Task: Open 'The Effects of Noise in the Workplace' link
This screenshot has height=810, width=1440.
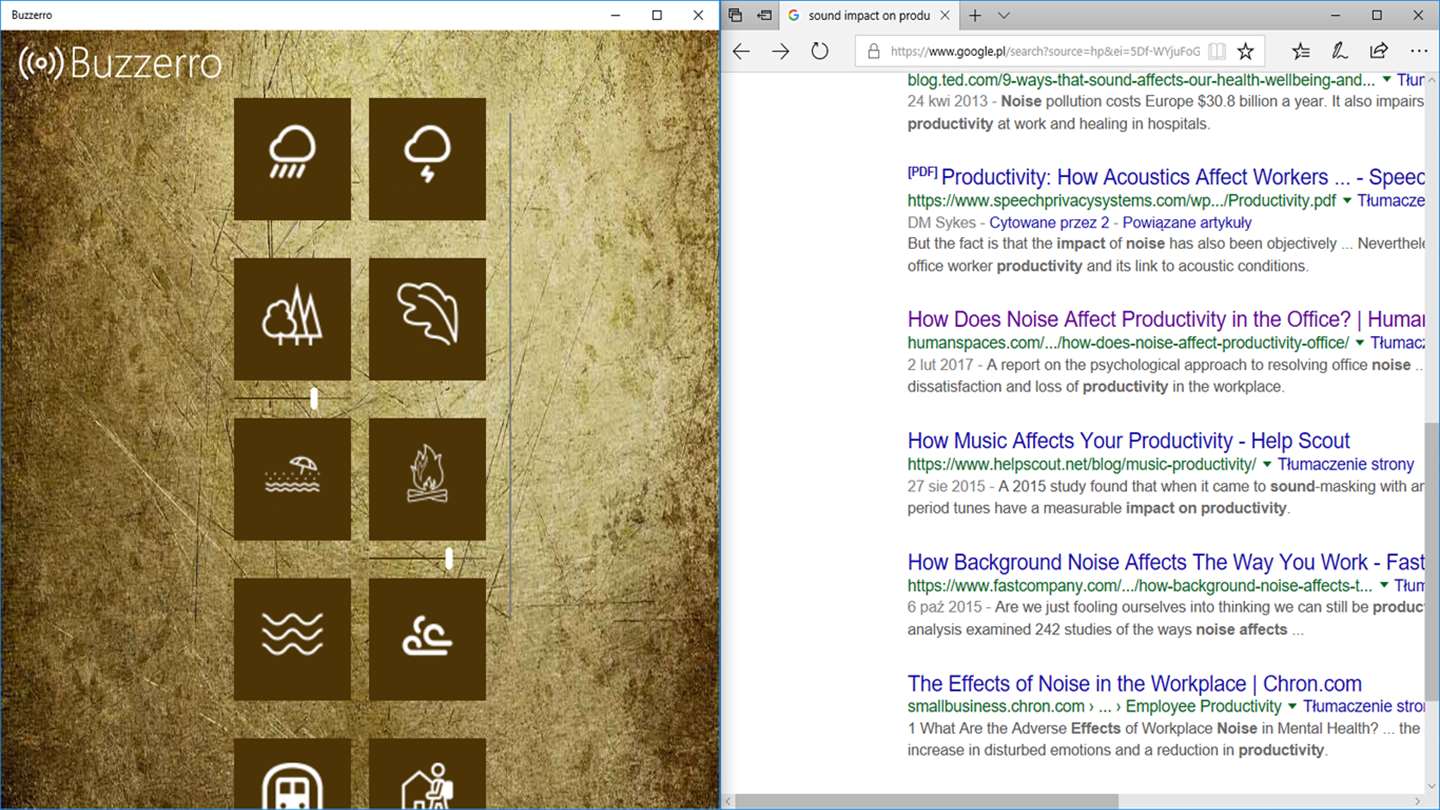Action: coord(1135,684)
